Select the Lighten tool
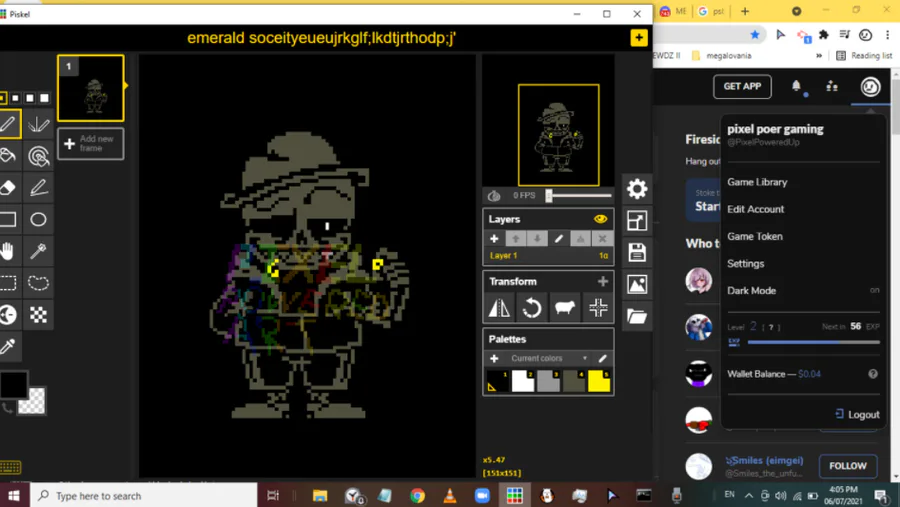900x507 pixels. 9,315
